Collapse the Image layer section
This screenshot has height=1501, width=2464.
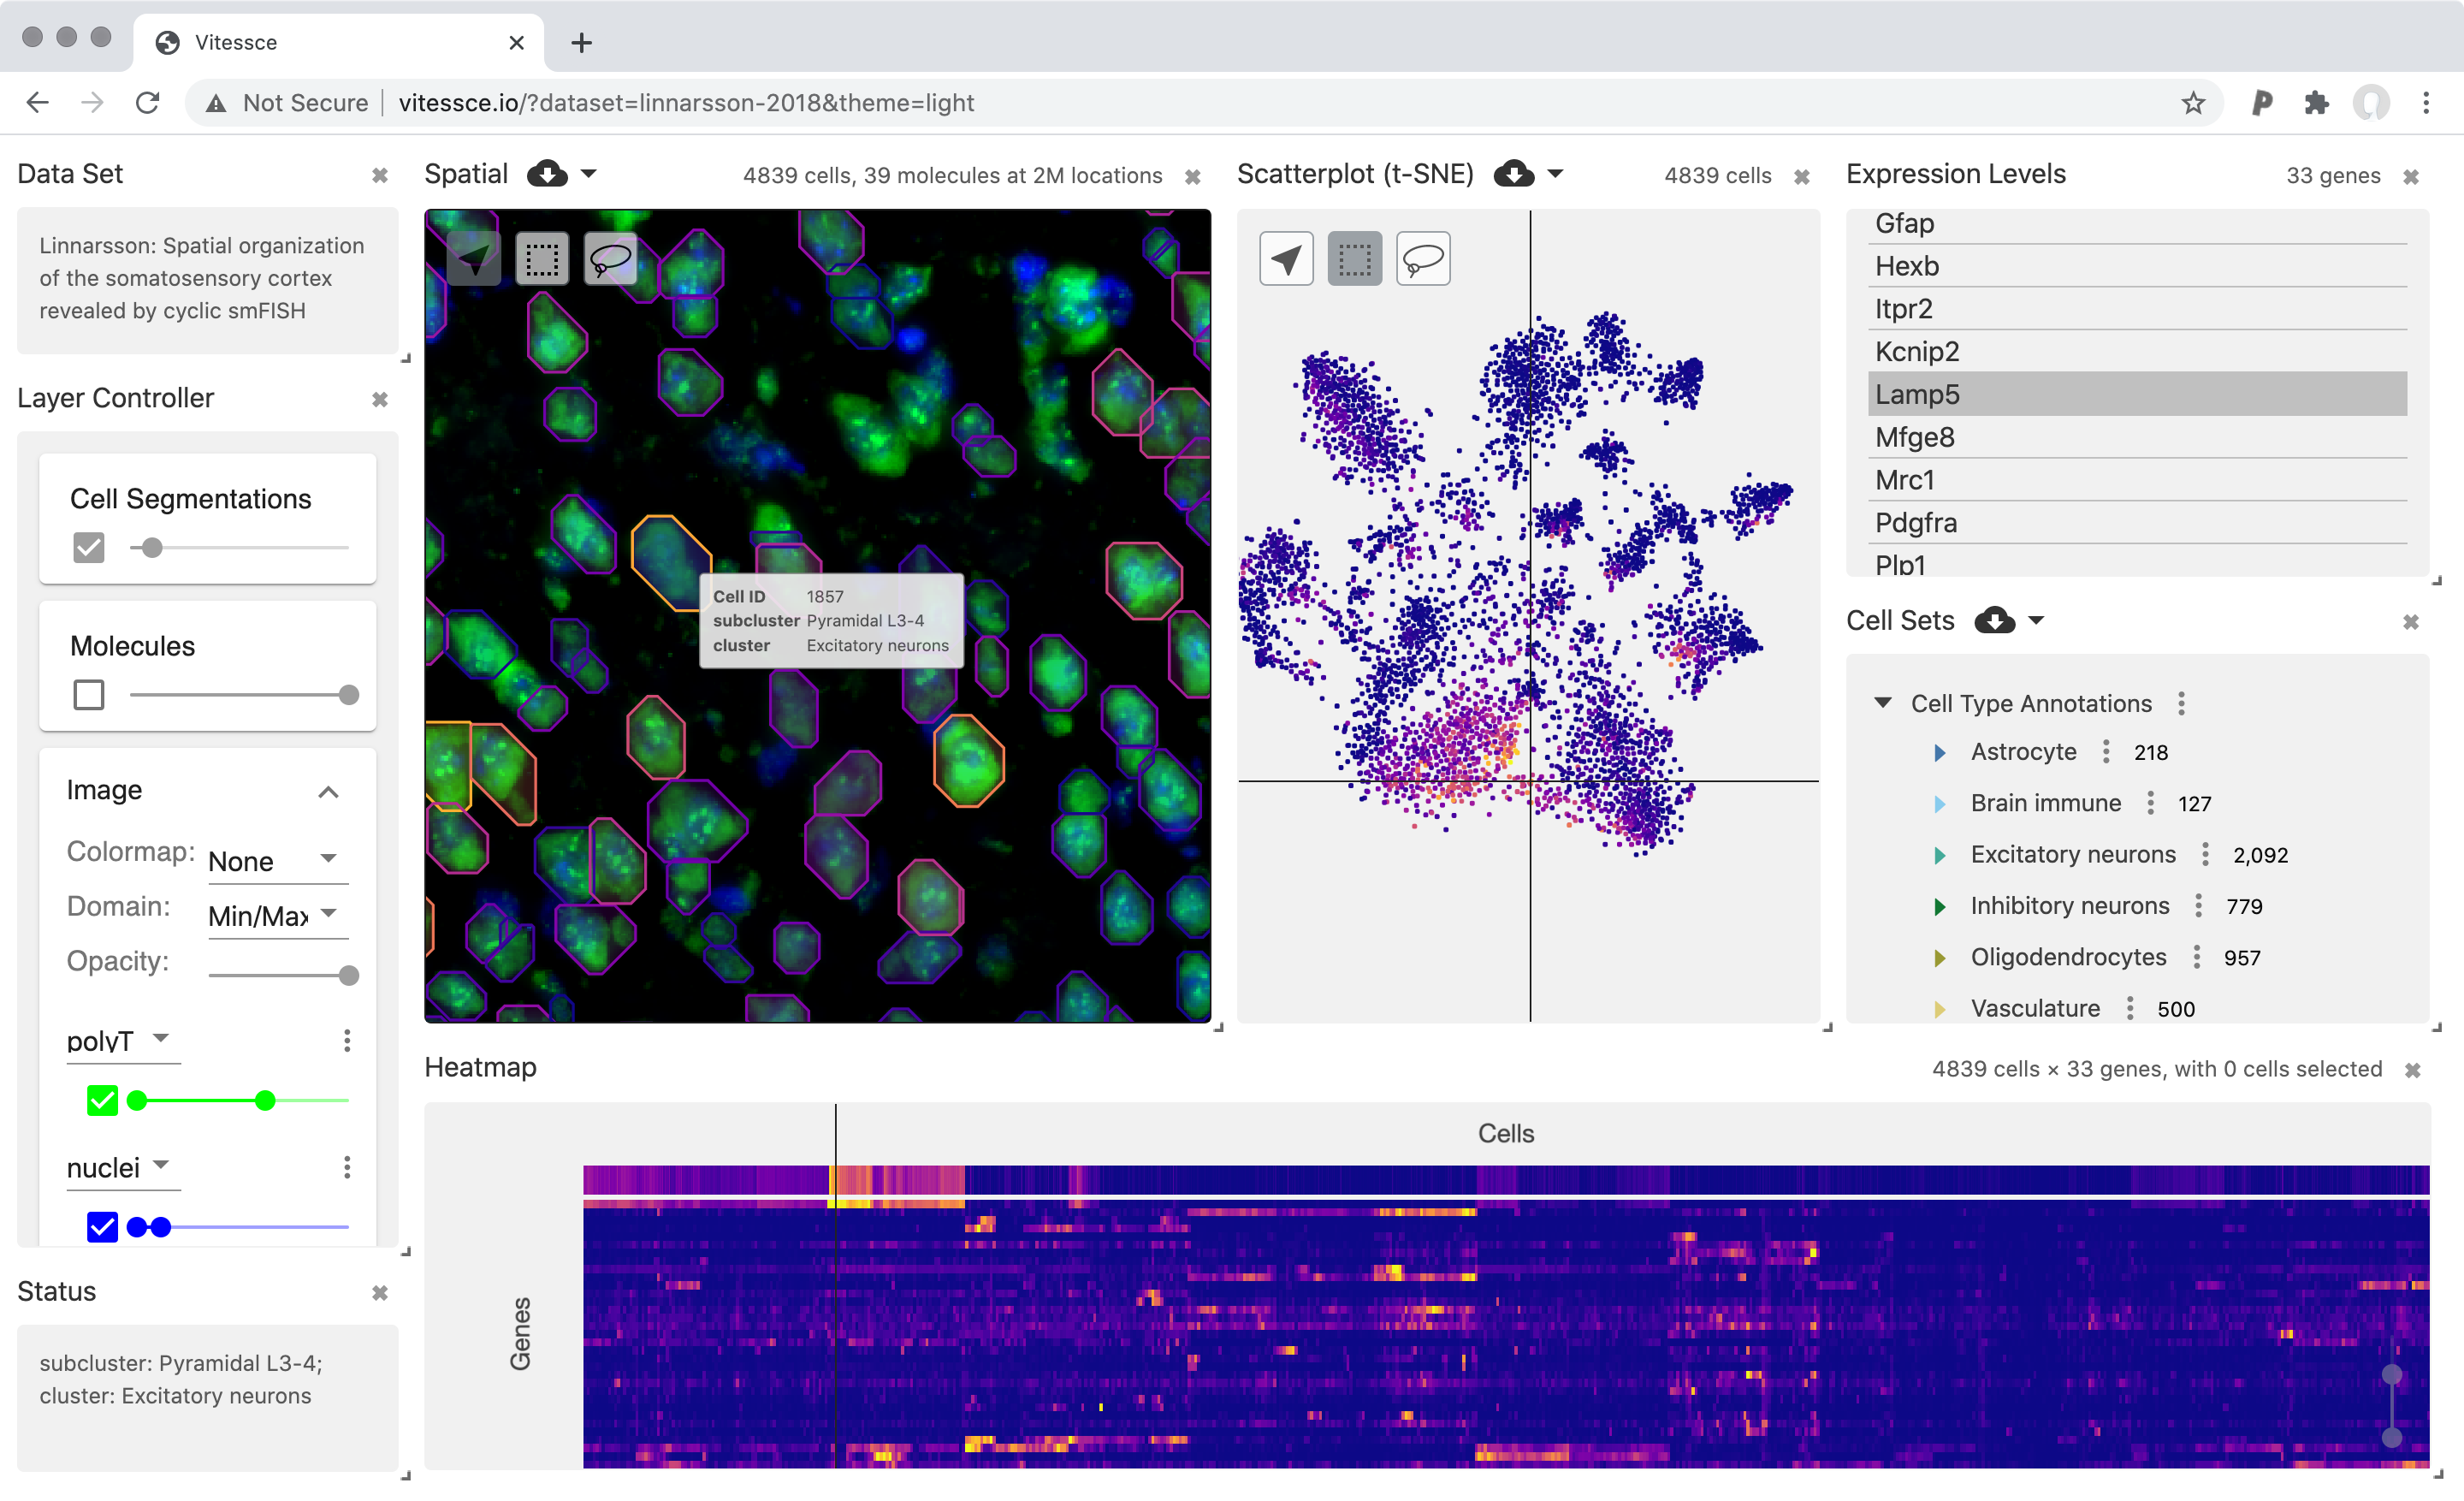click(x=328, y=792)
